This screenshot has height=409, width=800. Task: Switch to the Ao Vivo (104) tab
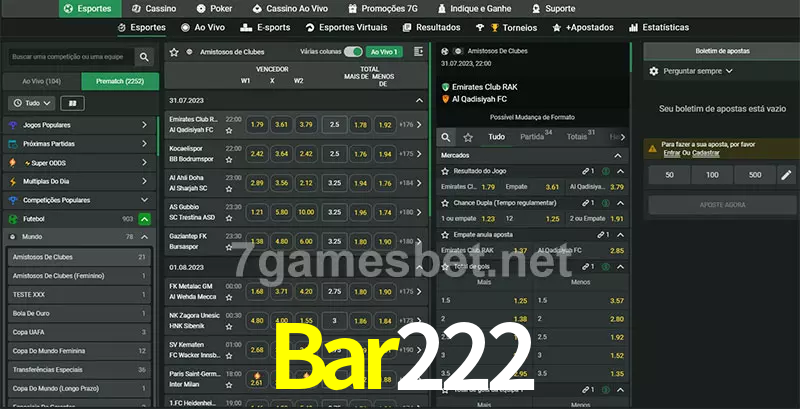[x=42, y=81]
